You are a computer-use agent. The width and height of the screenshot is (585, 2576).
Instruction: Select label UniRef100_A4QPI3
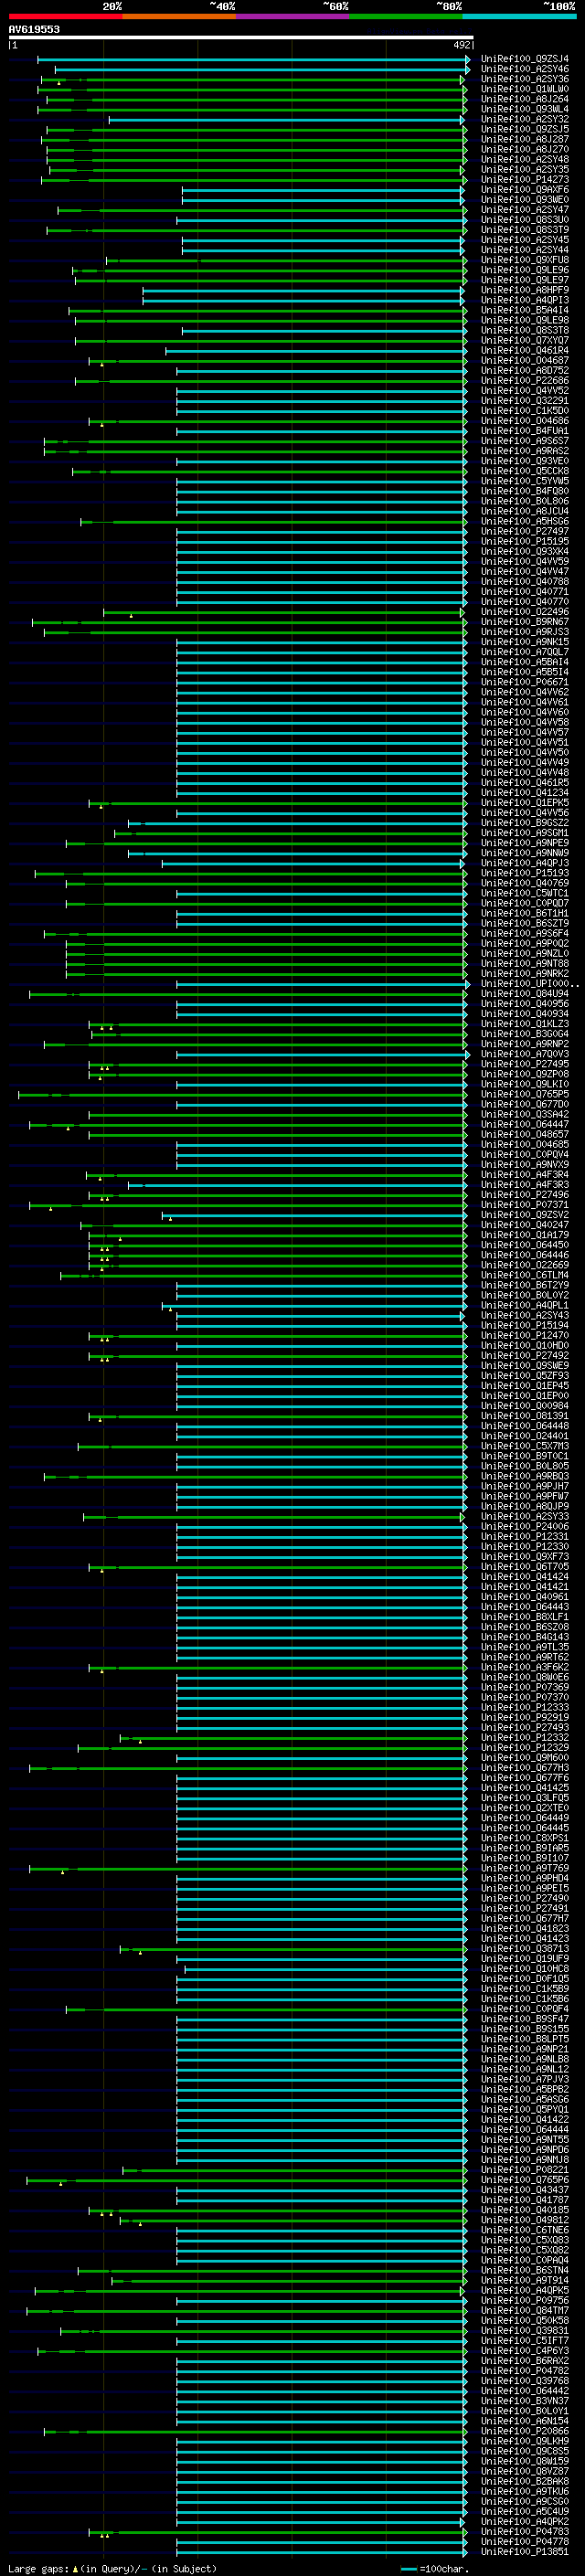click(x=524, y=300)
